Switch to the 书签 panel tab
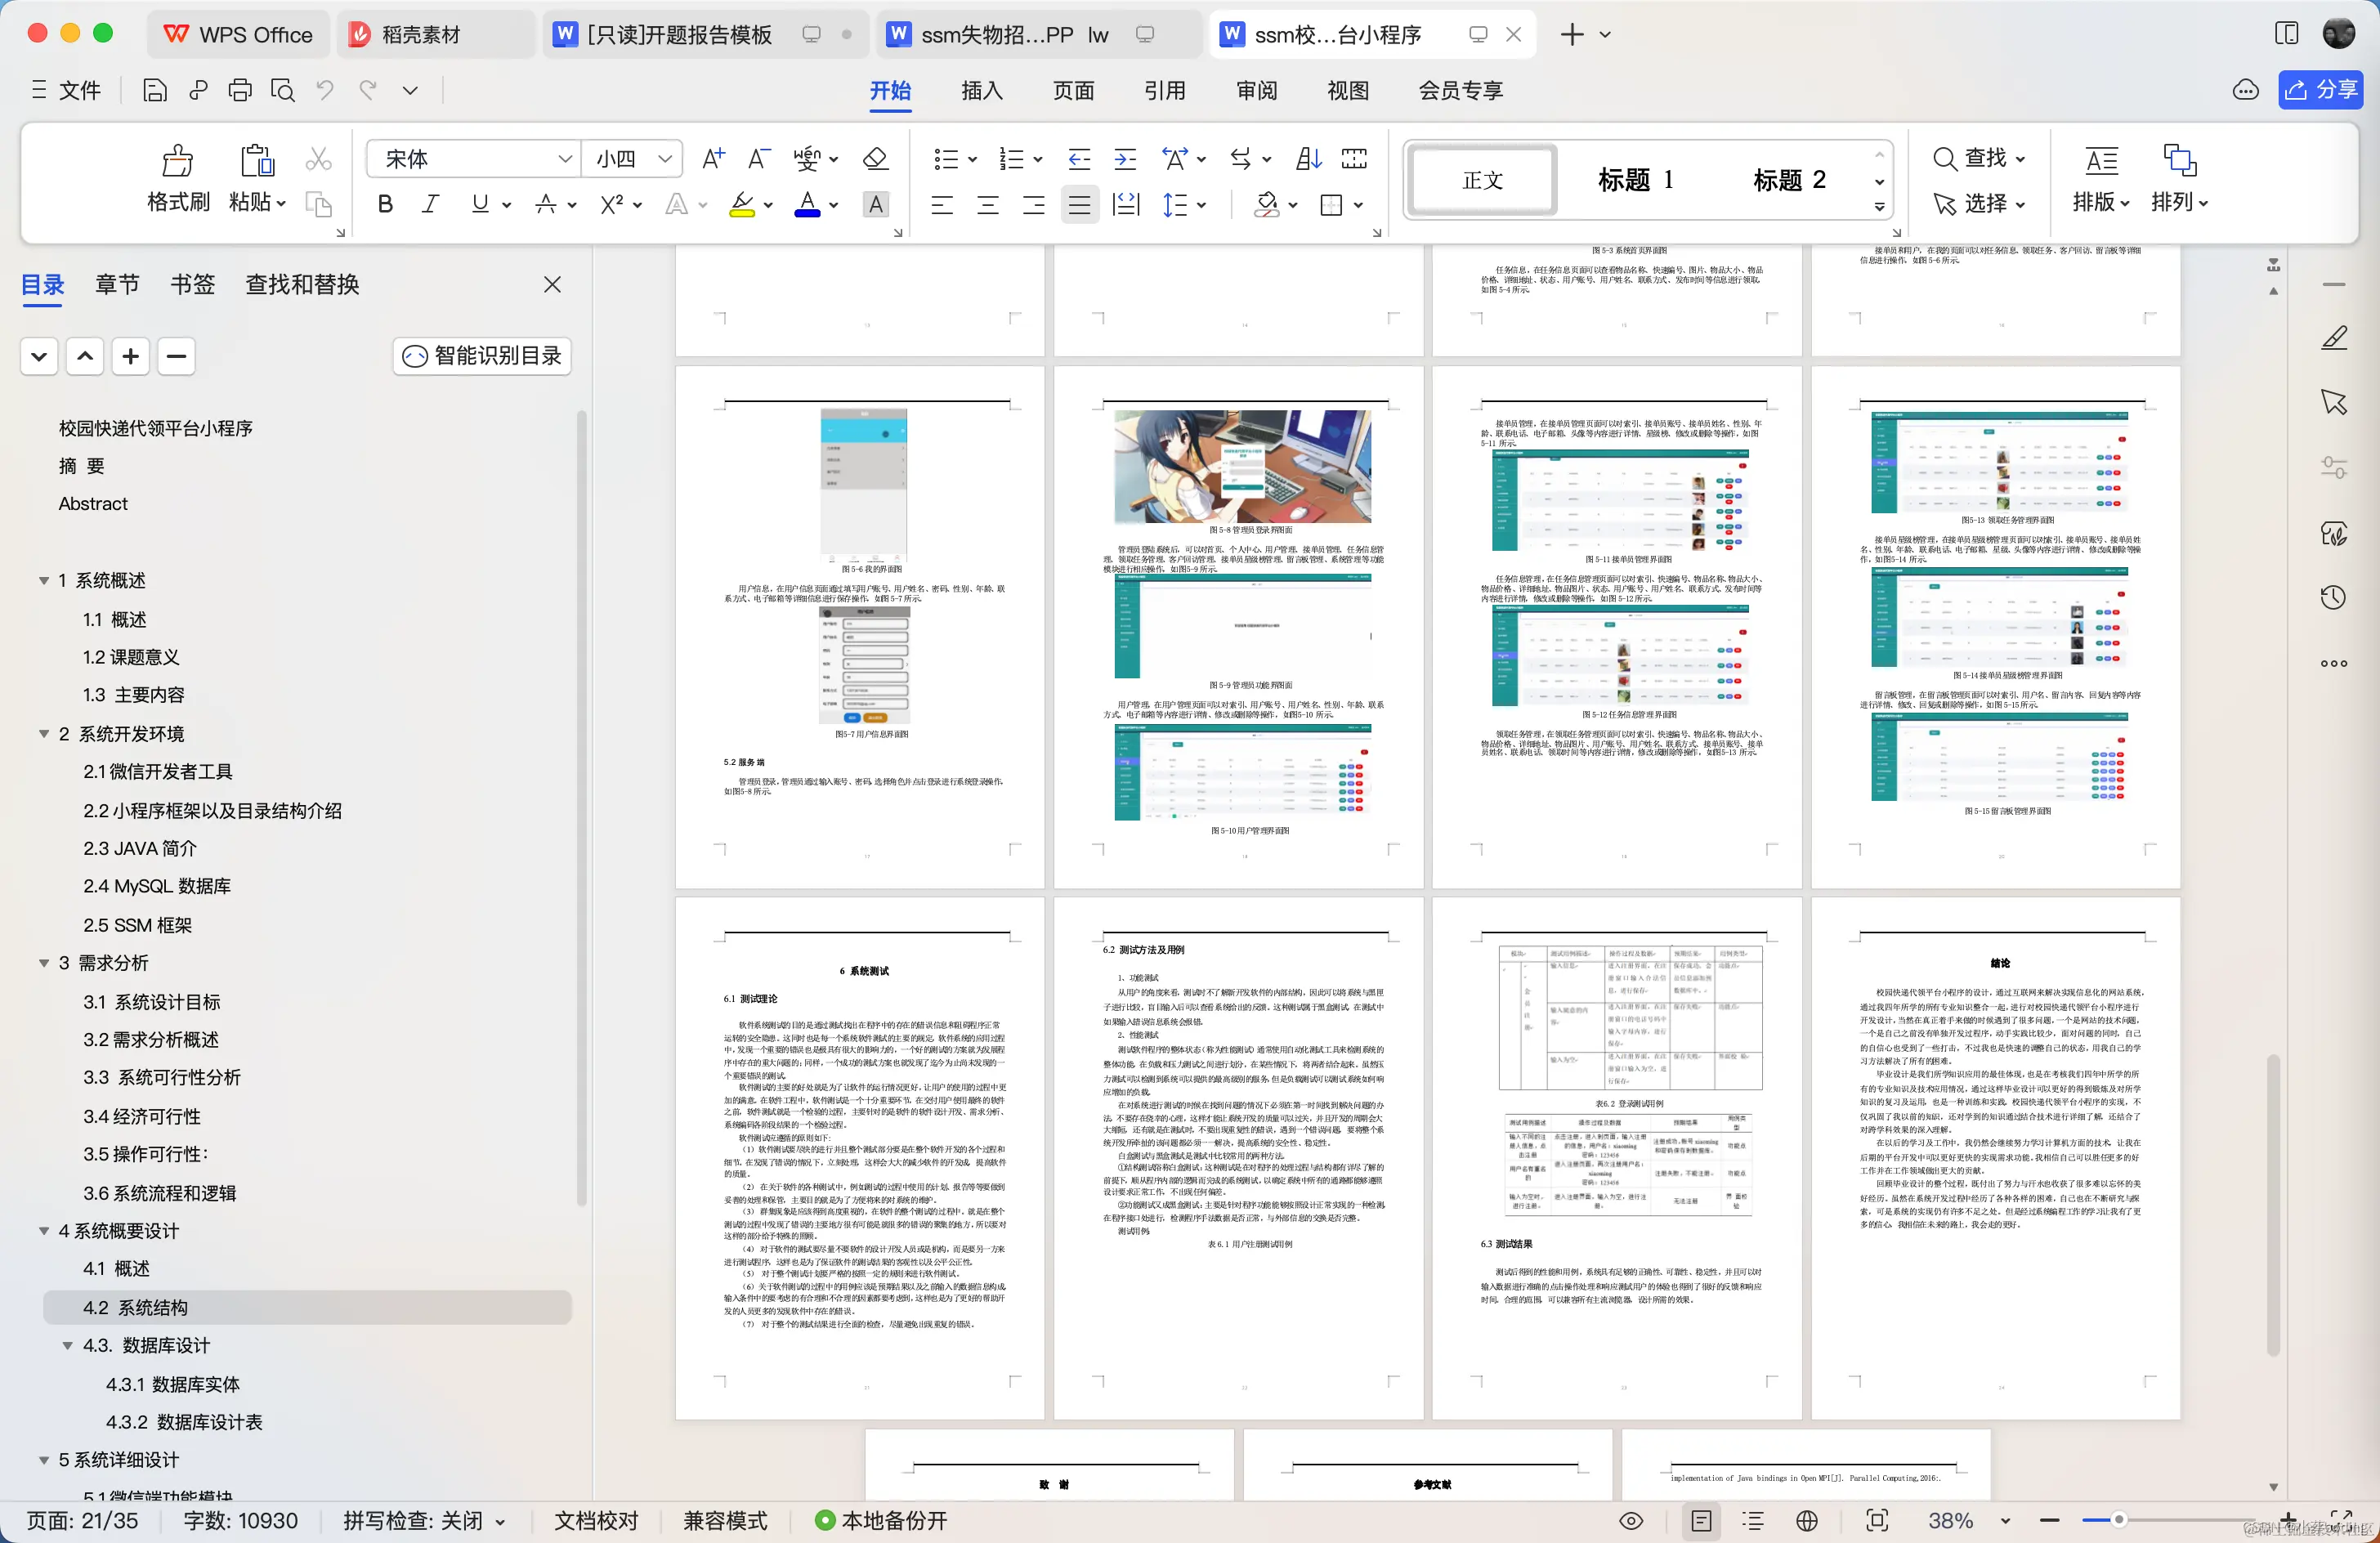2380x1543 pixels. pyautogui.click(x=192, y=284)
